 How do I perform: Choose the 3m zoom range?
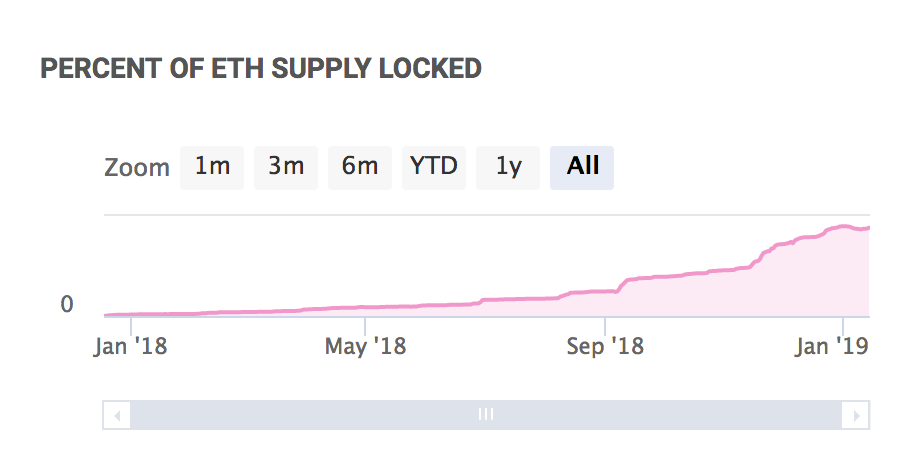pos(286,167)
